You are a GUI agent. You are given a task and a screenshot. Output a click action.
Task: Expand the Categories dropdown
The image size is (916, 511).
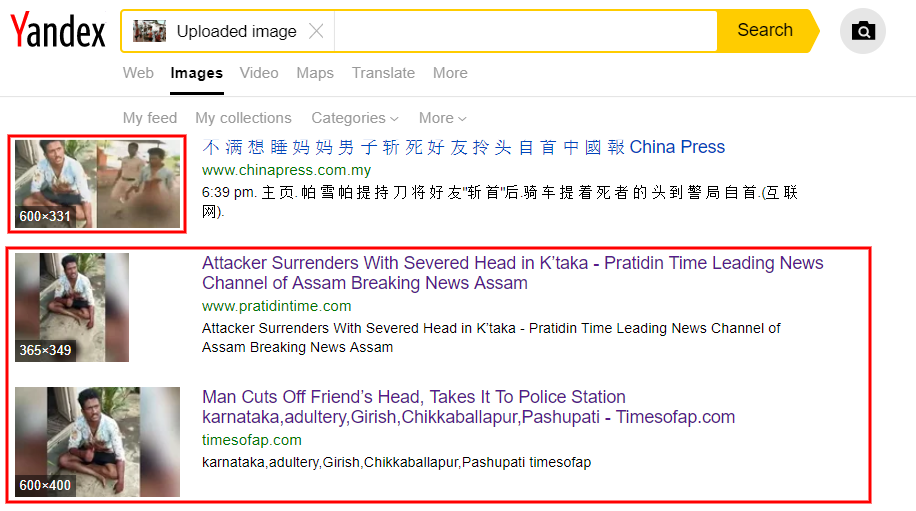(x=355, y=118)
